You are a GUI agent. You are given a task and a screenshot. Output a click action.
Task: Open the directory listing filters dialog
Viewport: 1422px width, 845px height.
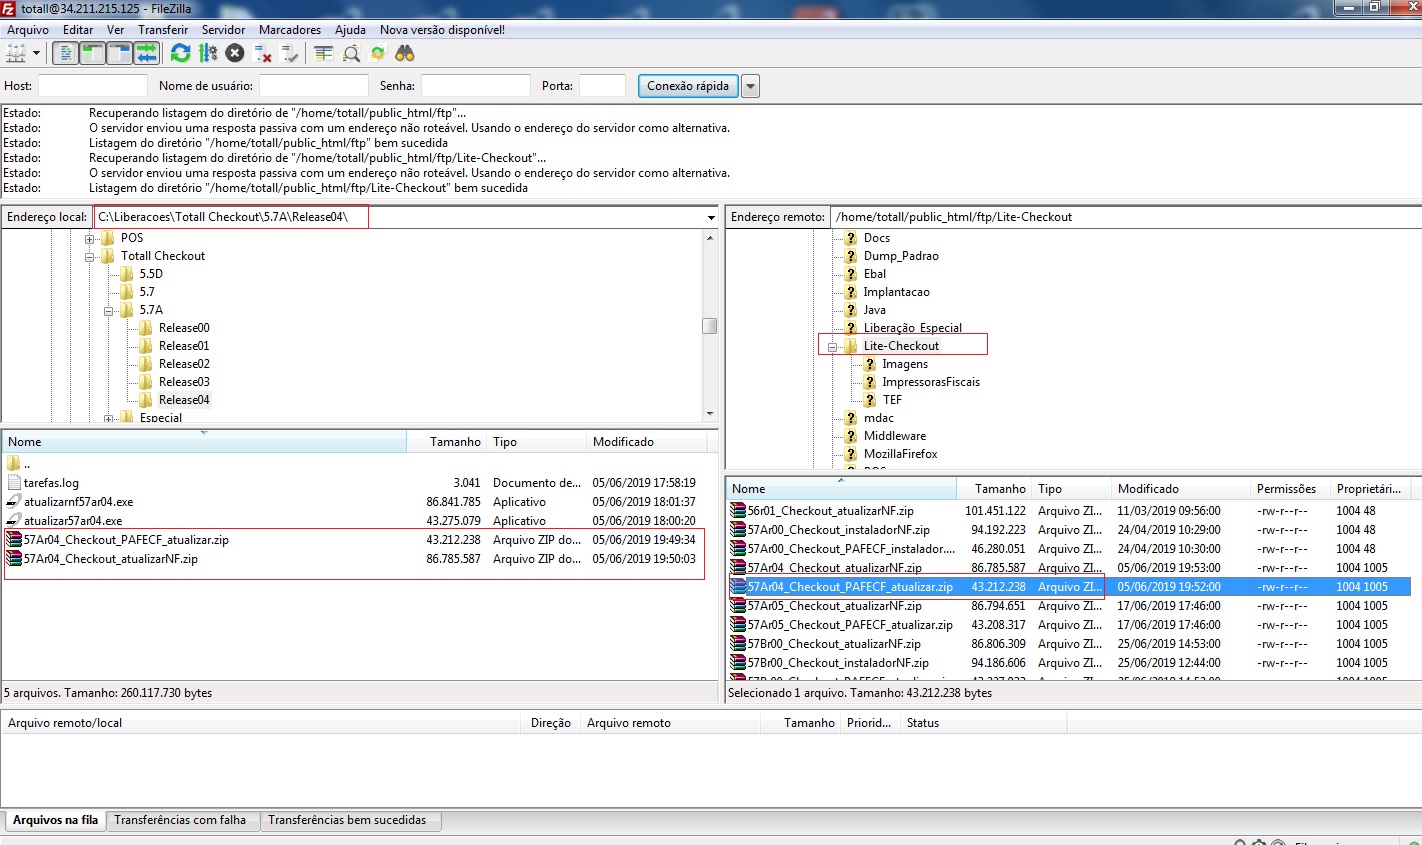323,53
